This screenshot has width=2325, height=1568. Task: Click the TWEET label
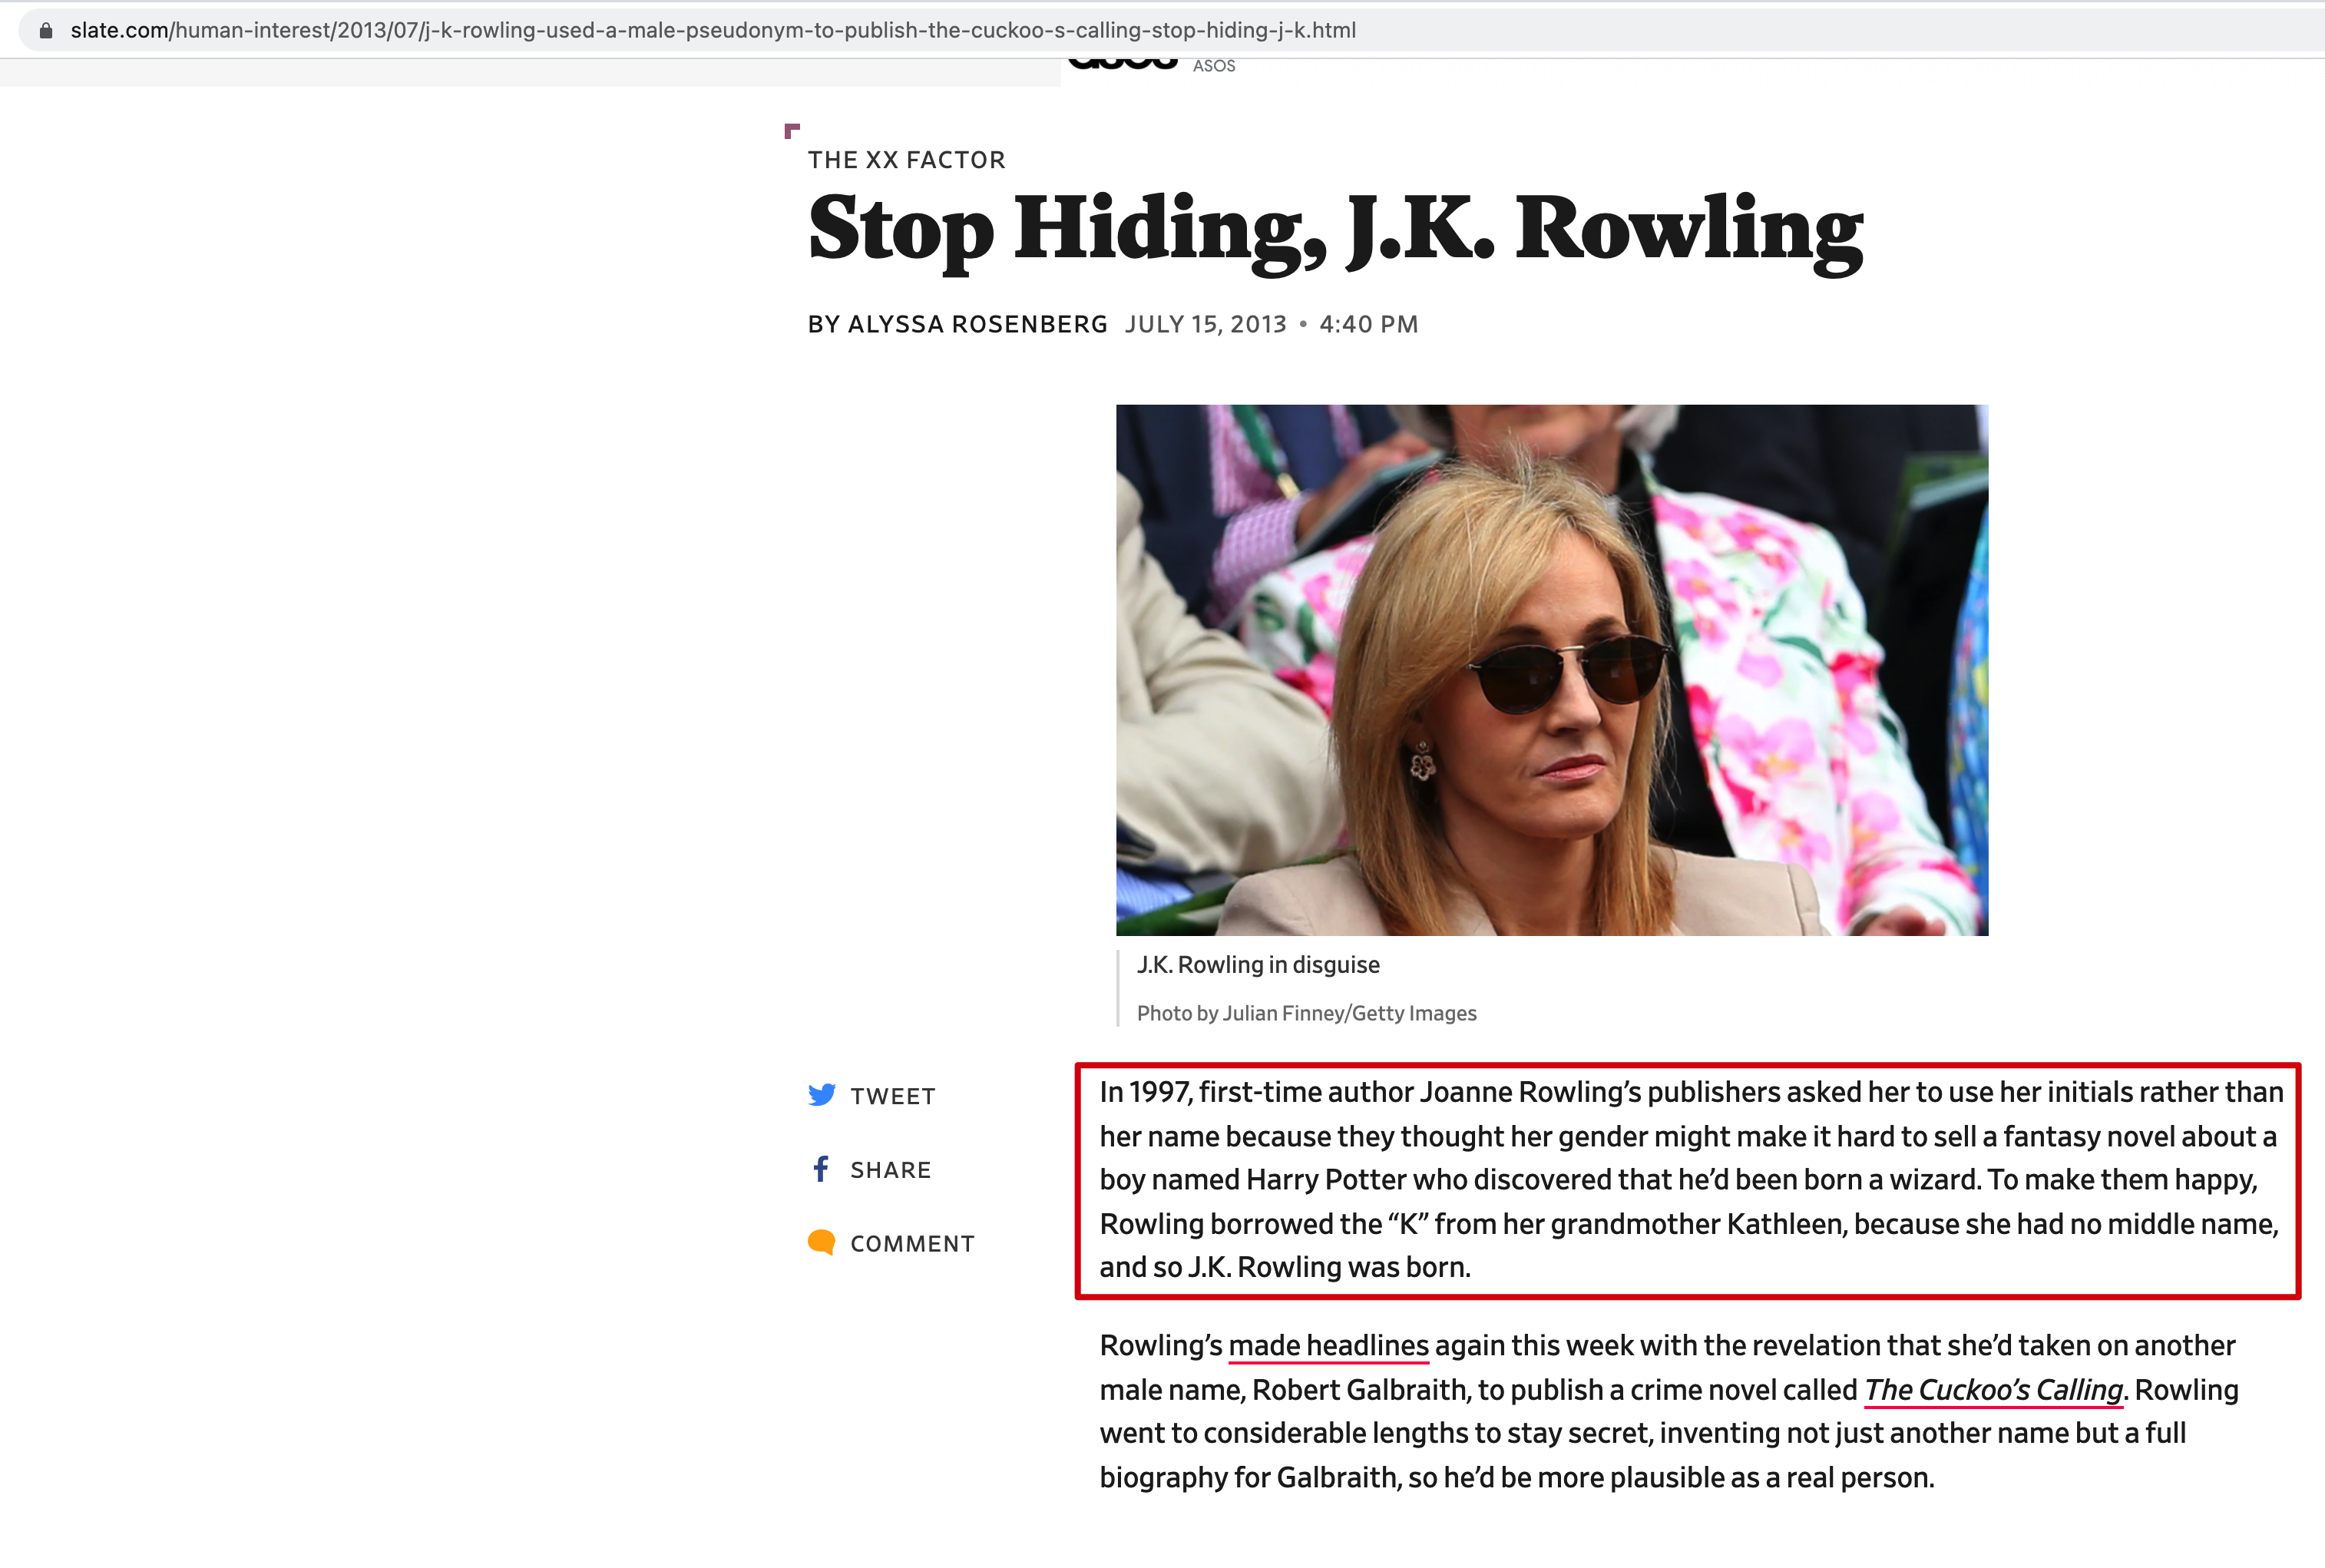(892, 1096)
